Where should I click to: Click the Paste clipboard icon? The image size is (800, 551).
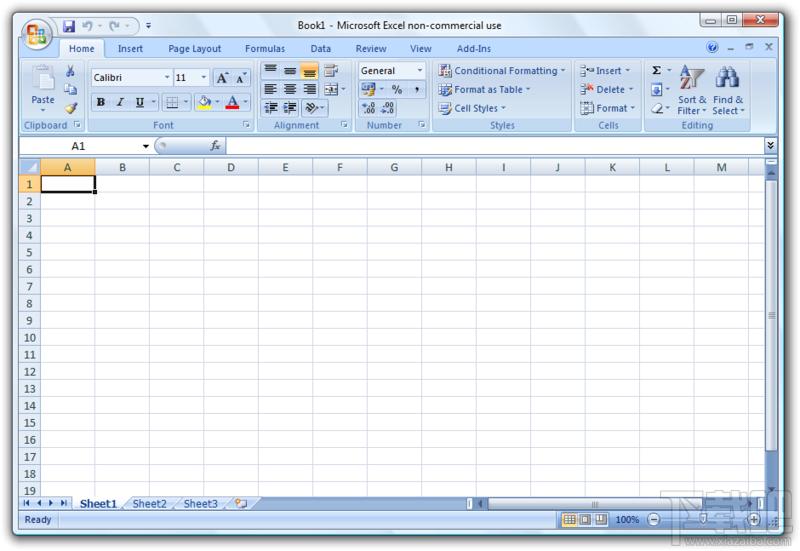coord(43,78)
